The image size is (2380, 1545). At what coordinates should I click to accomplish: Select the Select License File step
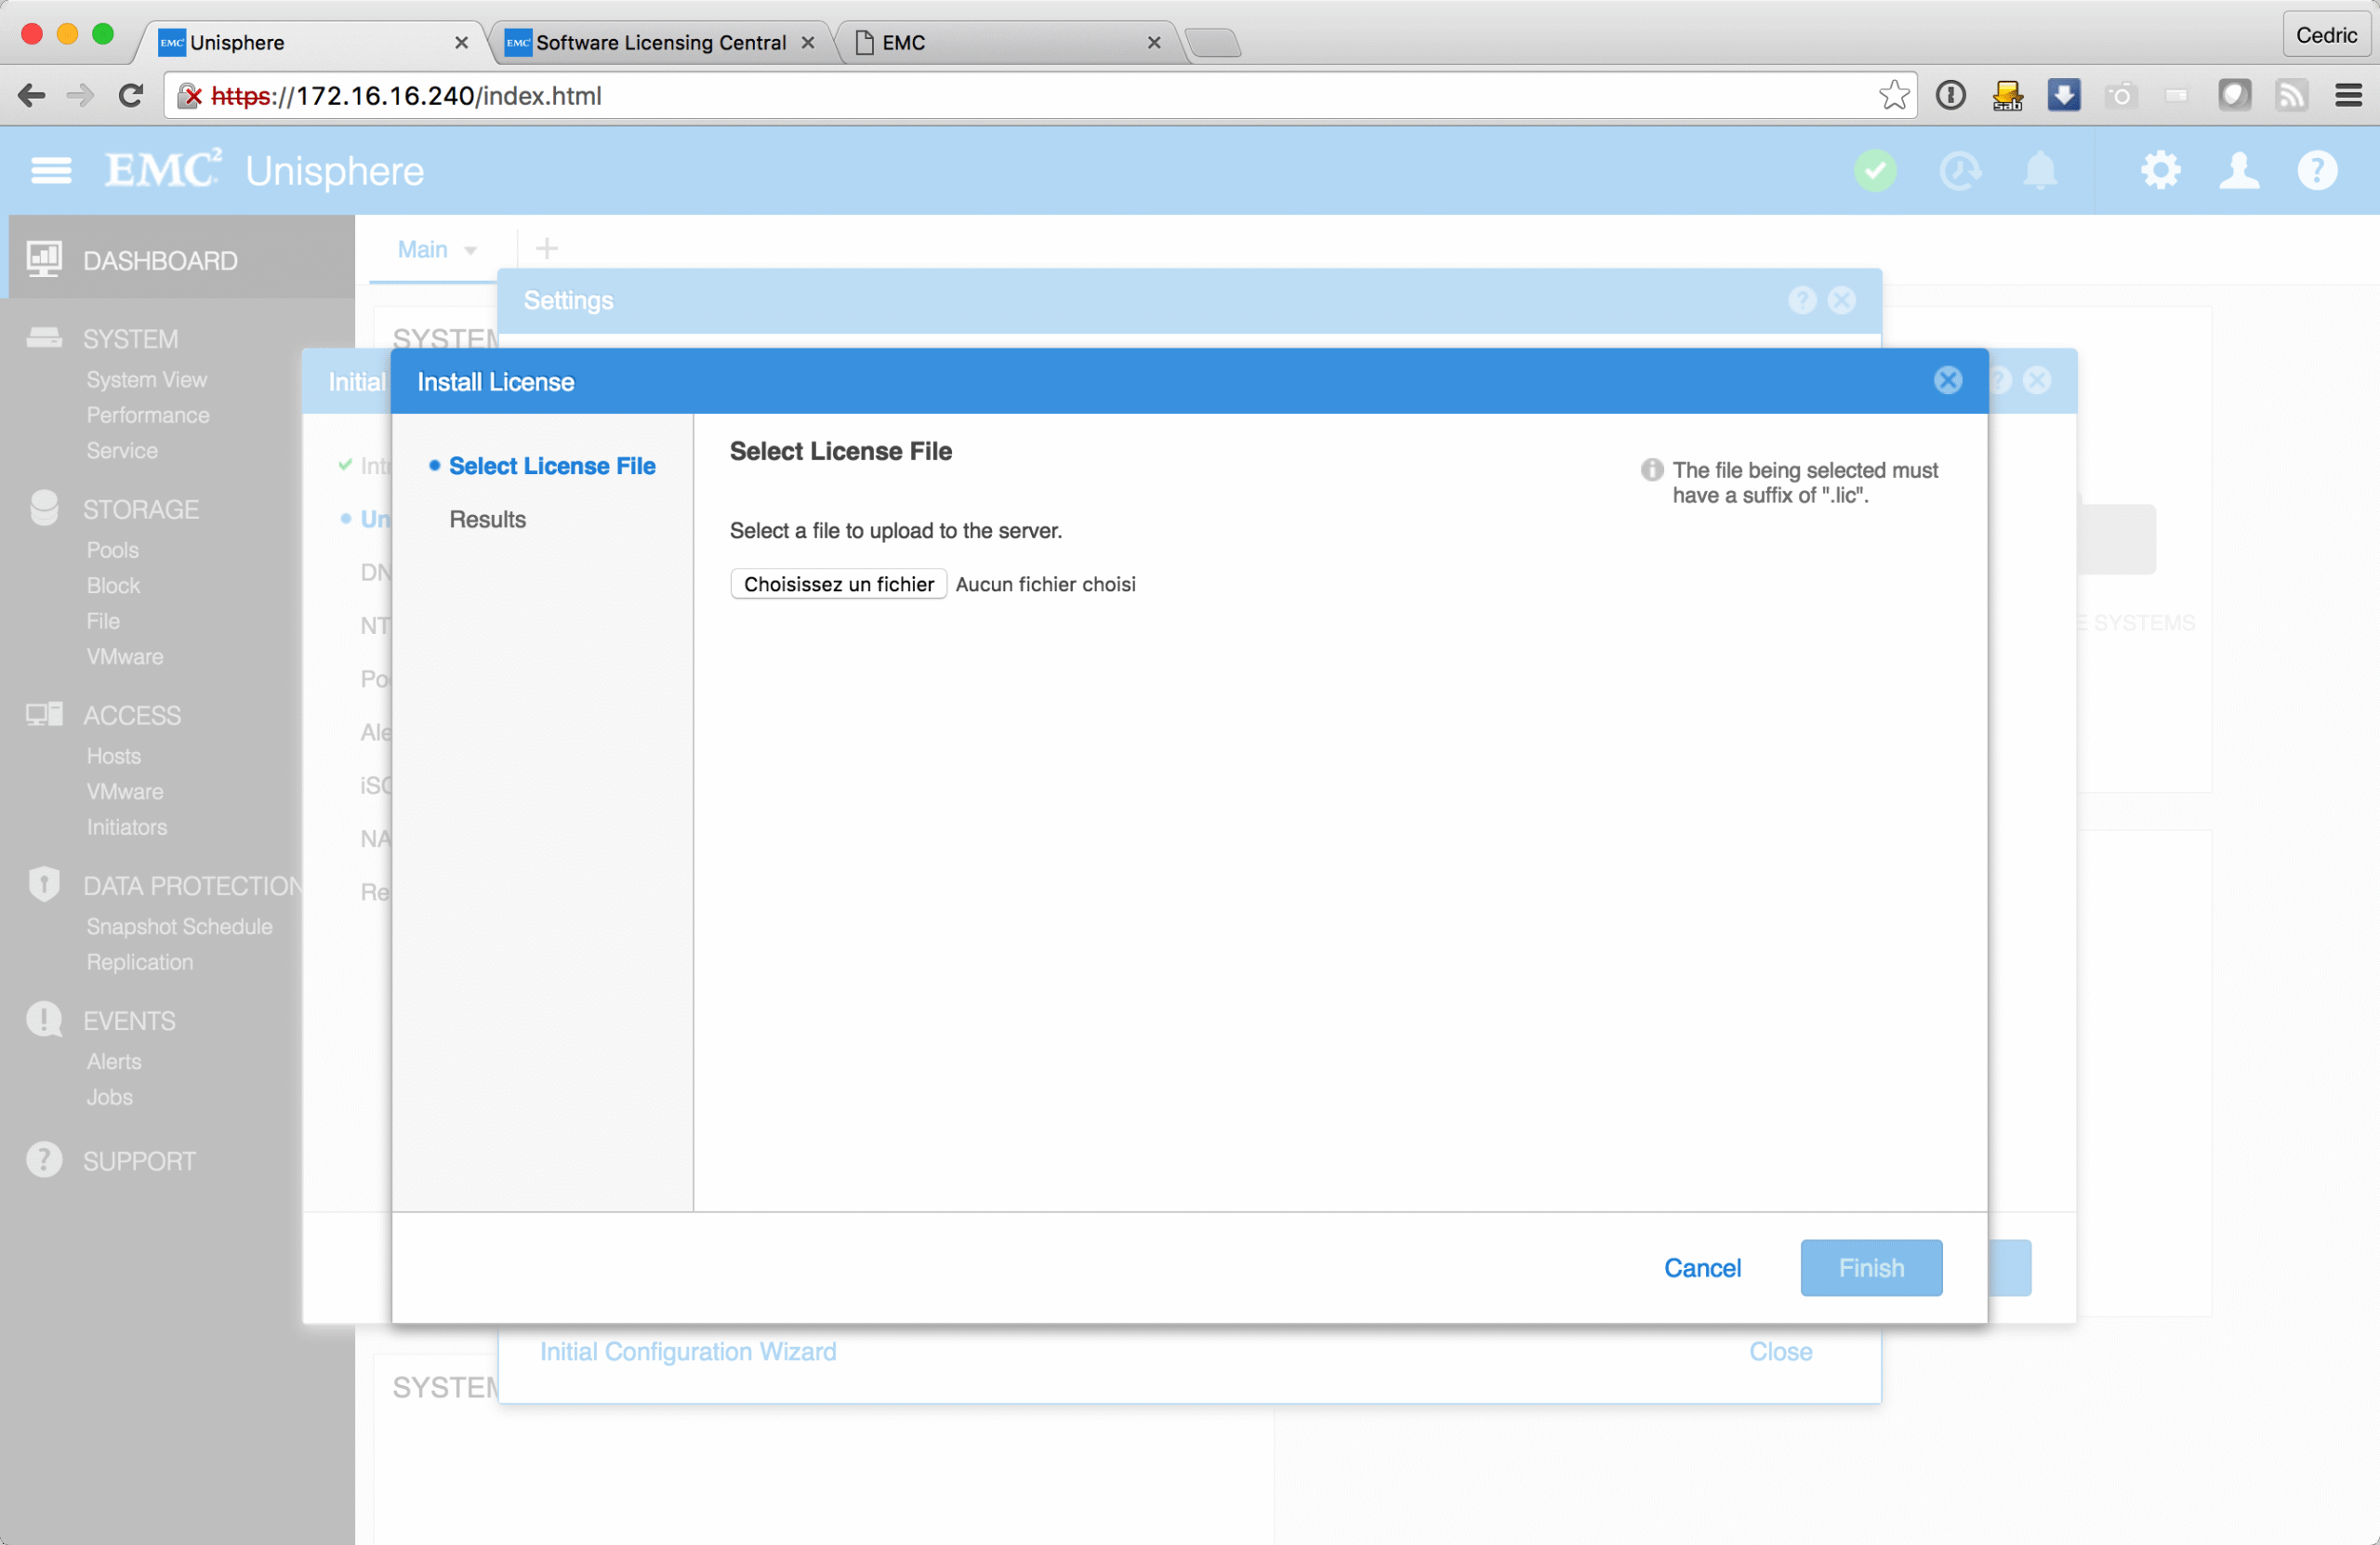pyautogui.click(x=551, y=466)
